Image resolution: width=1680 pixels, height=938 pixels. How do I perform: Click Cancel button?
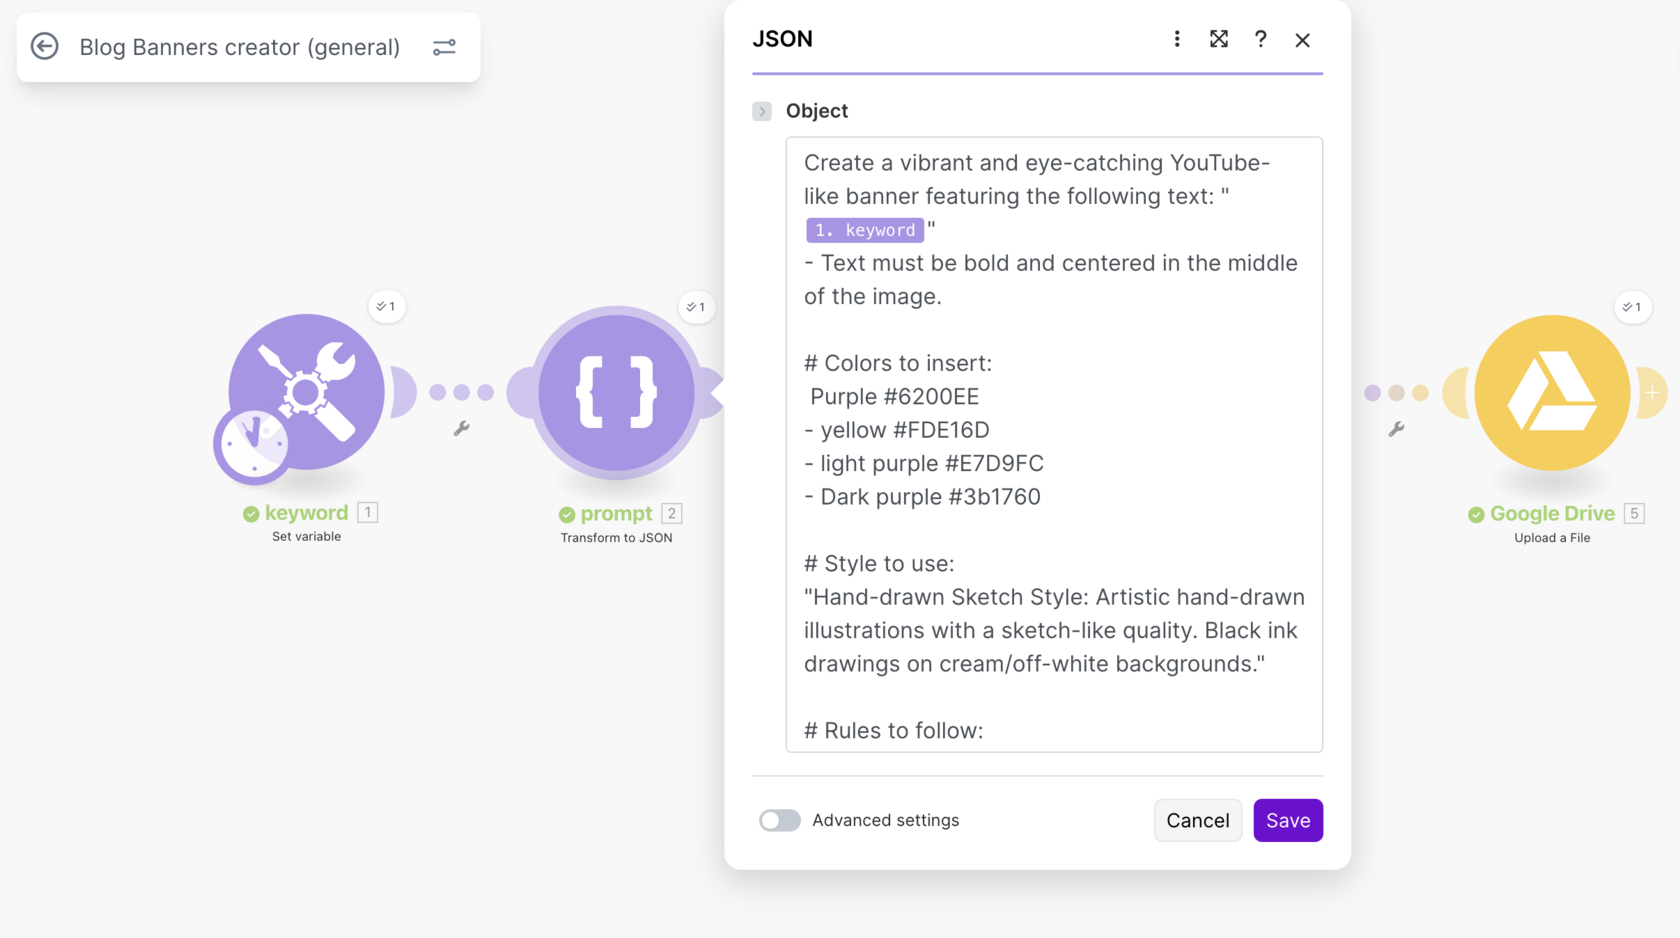(1197, 820)
